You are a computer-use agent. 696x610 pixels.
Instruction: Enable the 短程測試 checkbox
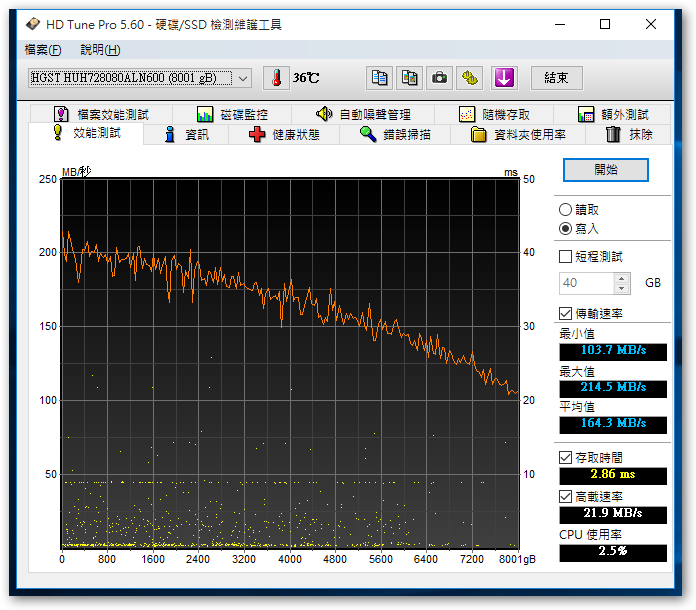pos(566,257)
